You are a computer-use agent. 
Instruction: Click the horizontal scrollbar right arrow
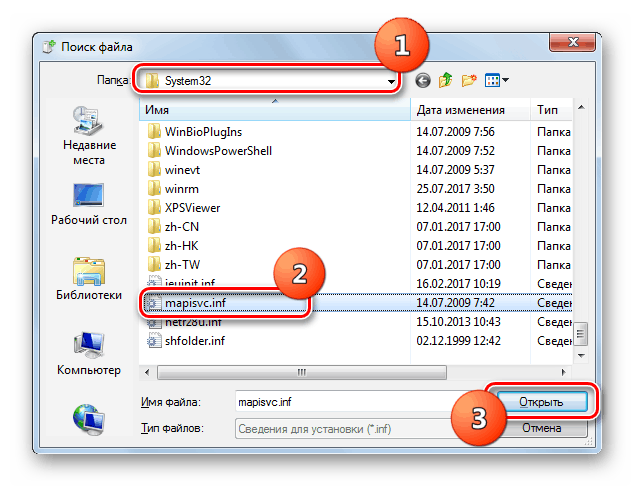[563, 372]
